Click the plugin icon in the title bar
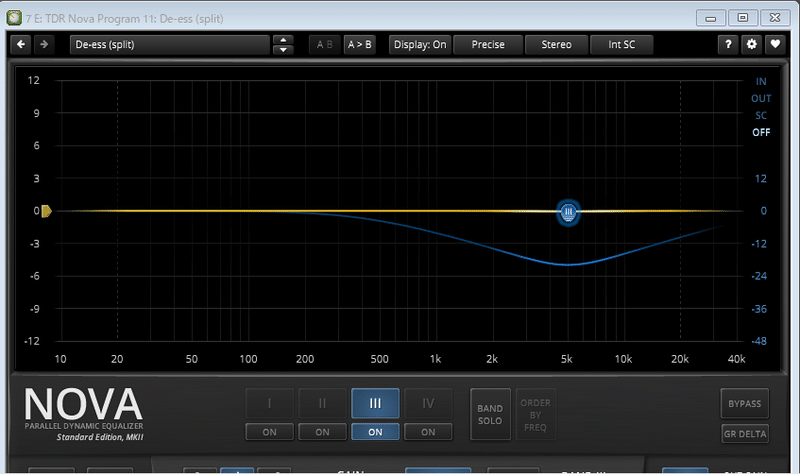 [x=14, y=18]
